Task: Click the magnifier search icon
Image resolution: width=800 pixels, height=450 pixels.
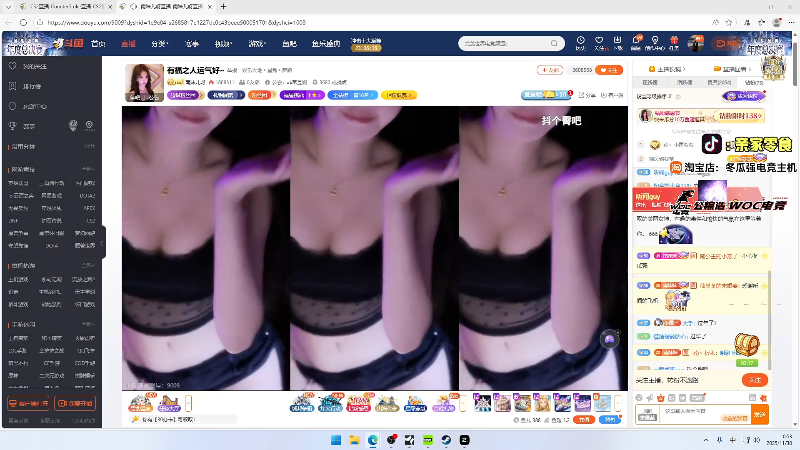Action: click(x=554, y=43)
